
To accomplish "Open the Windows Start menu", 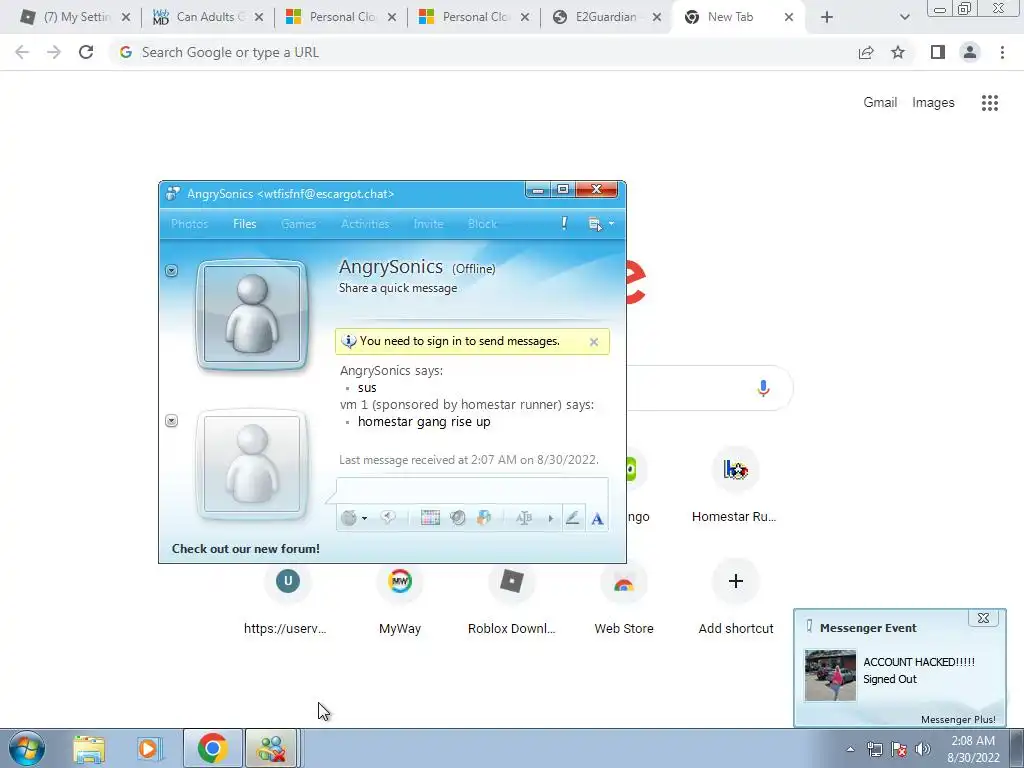I will [x=27, y=748].
